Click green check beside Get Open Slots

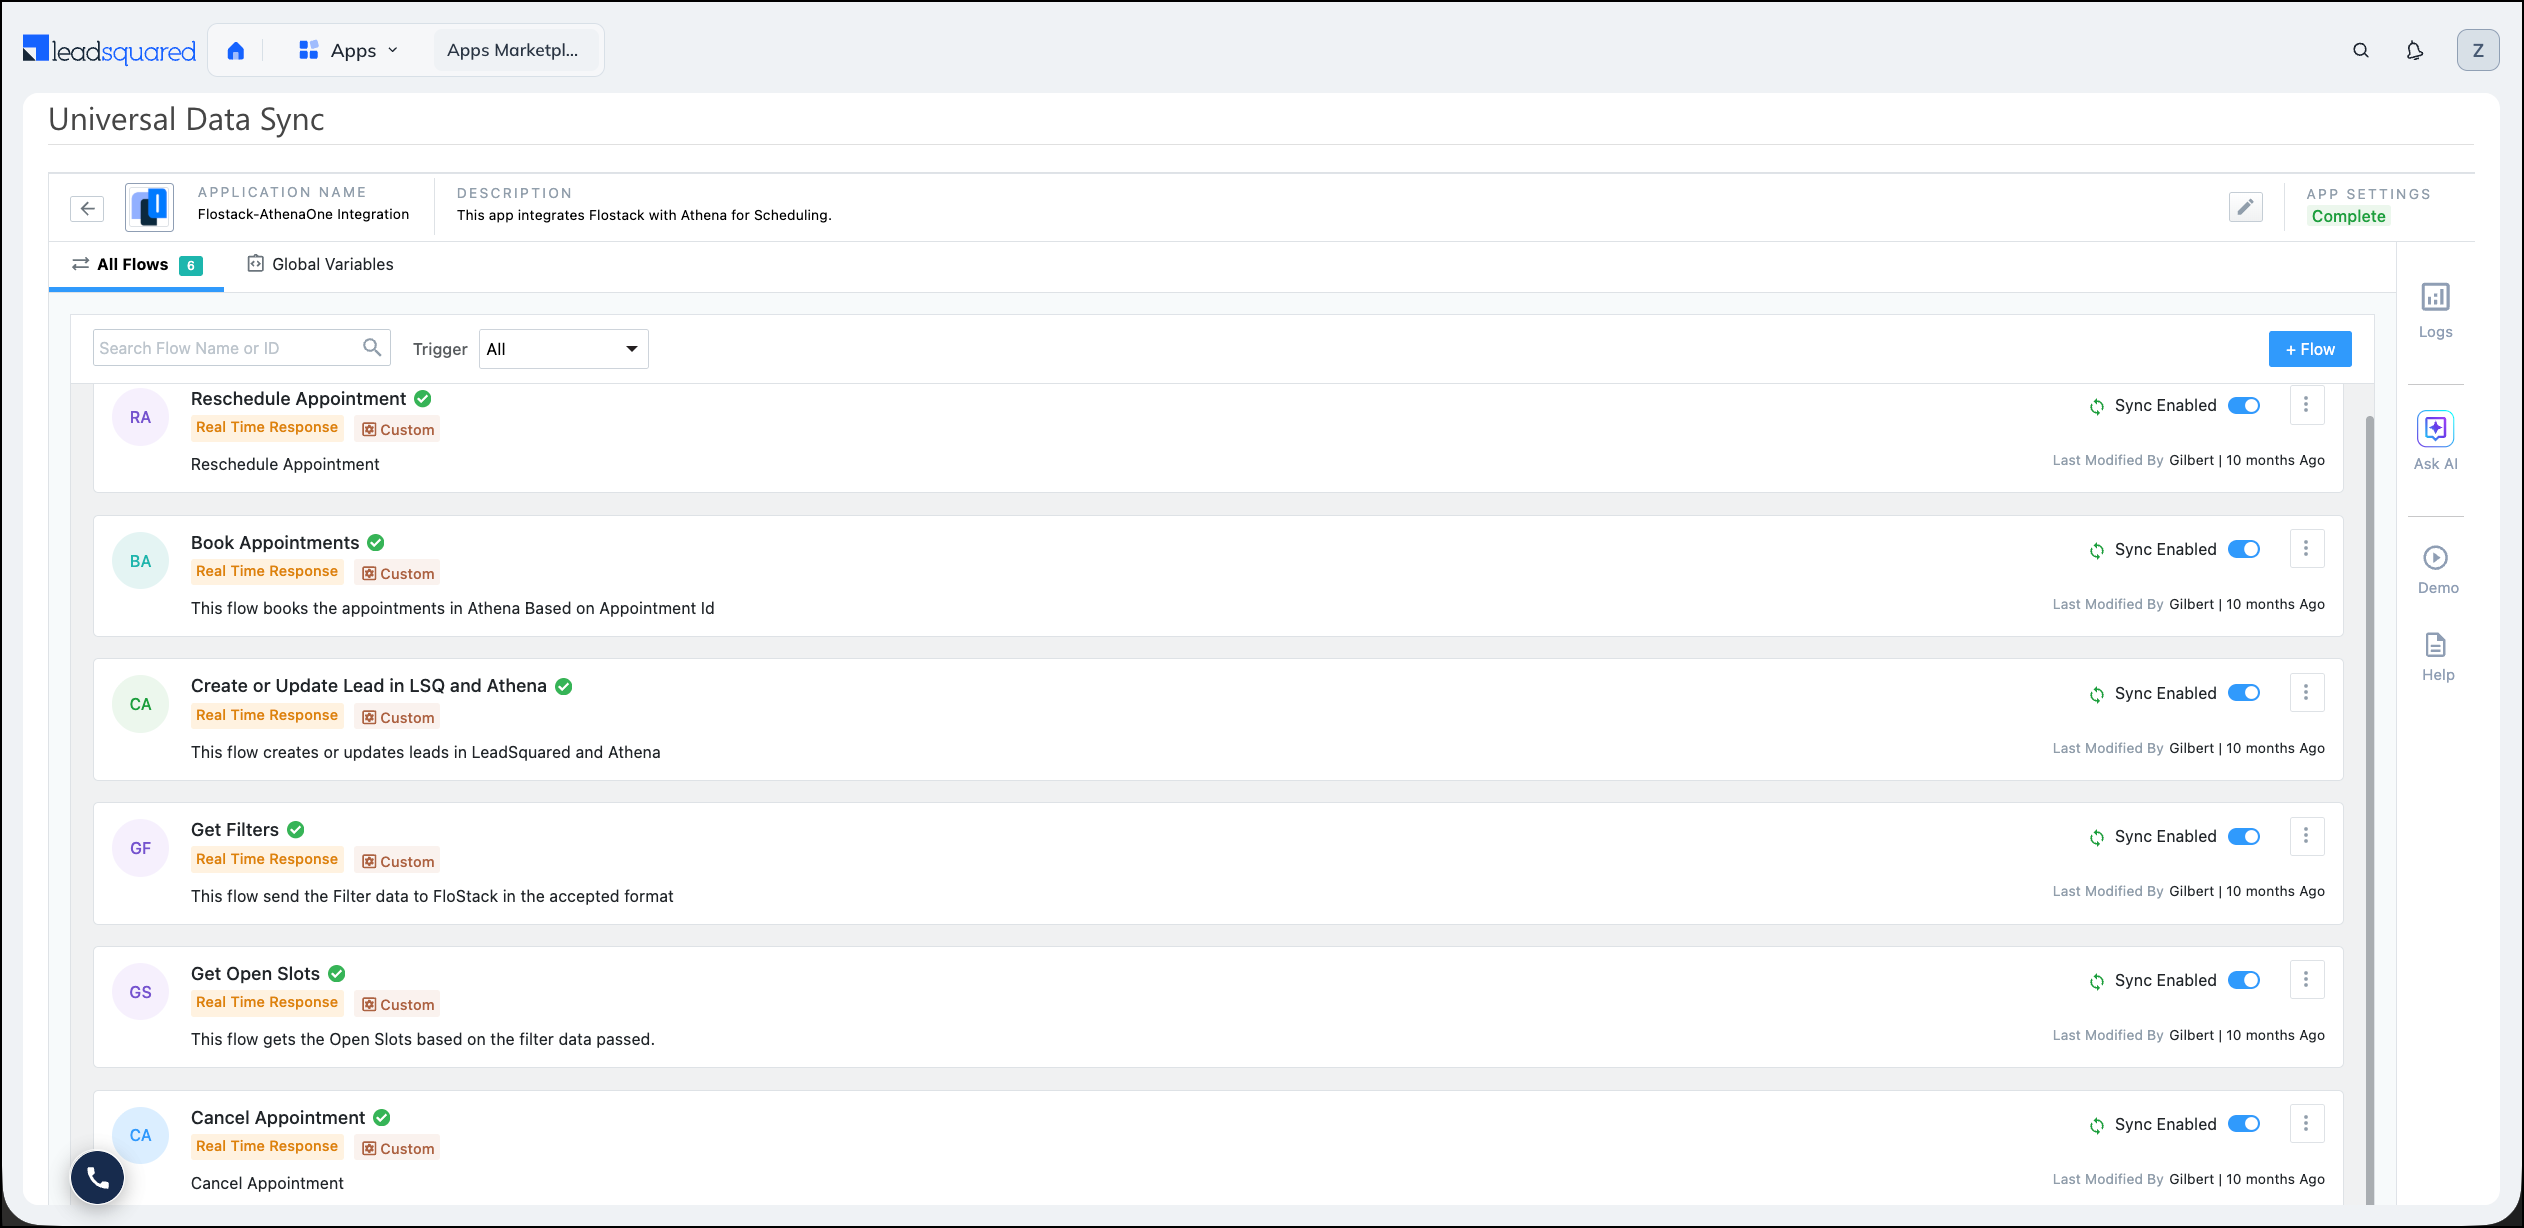(337, 974)
